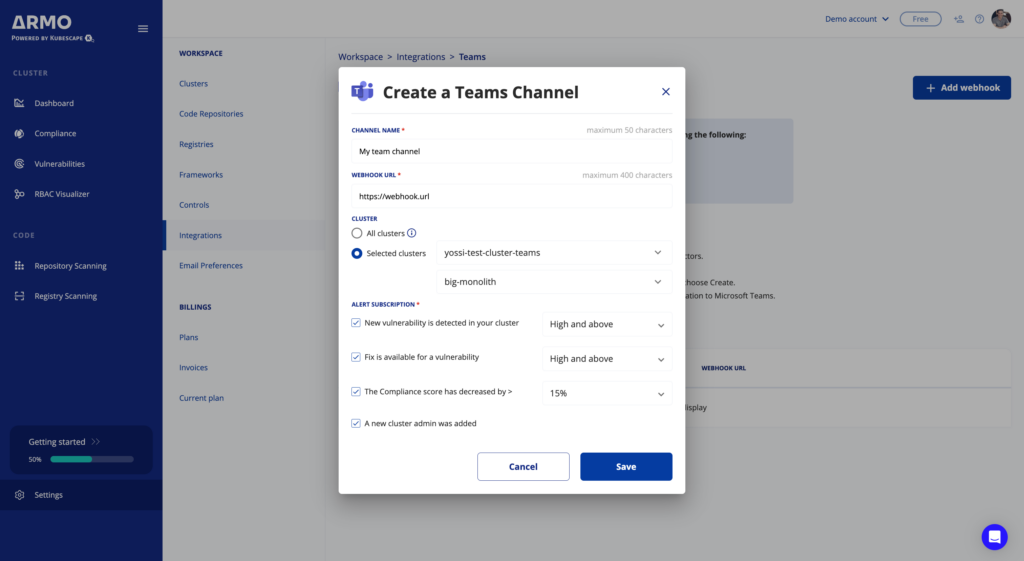
Task: Click the Repository Scanning grid icon
Action: pyautogui.click(x=20, y=266)
